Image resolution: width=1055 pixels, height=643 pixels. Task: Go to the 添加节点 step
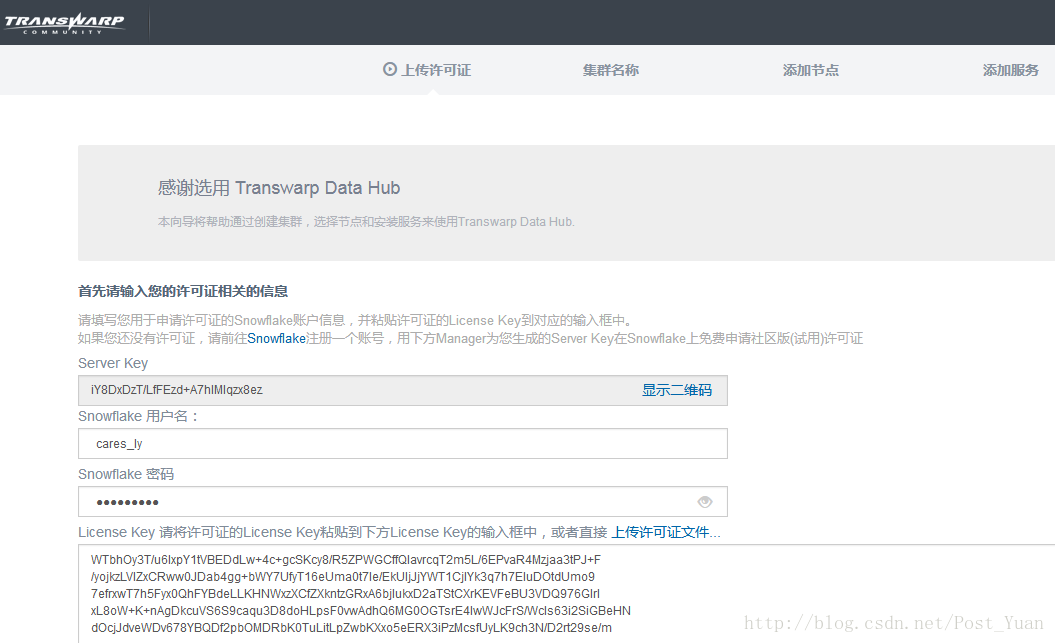(811, 70)
